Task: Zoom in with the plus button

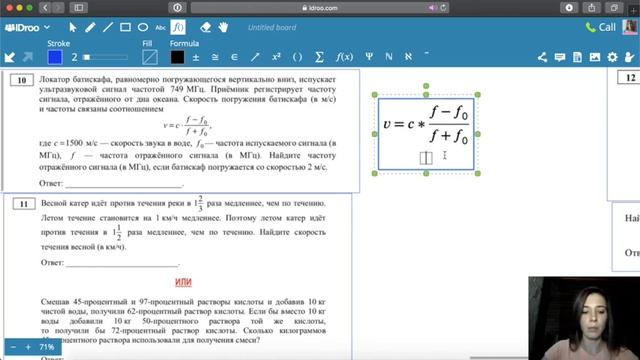Action: (x=28, y=347)
